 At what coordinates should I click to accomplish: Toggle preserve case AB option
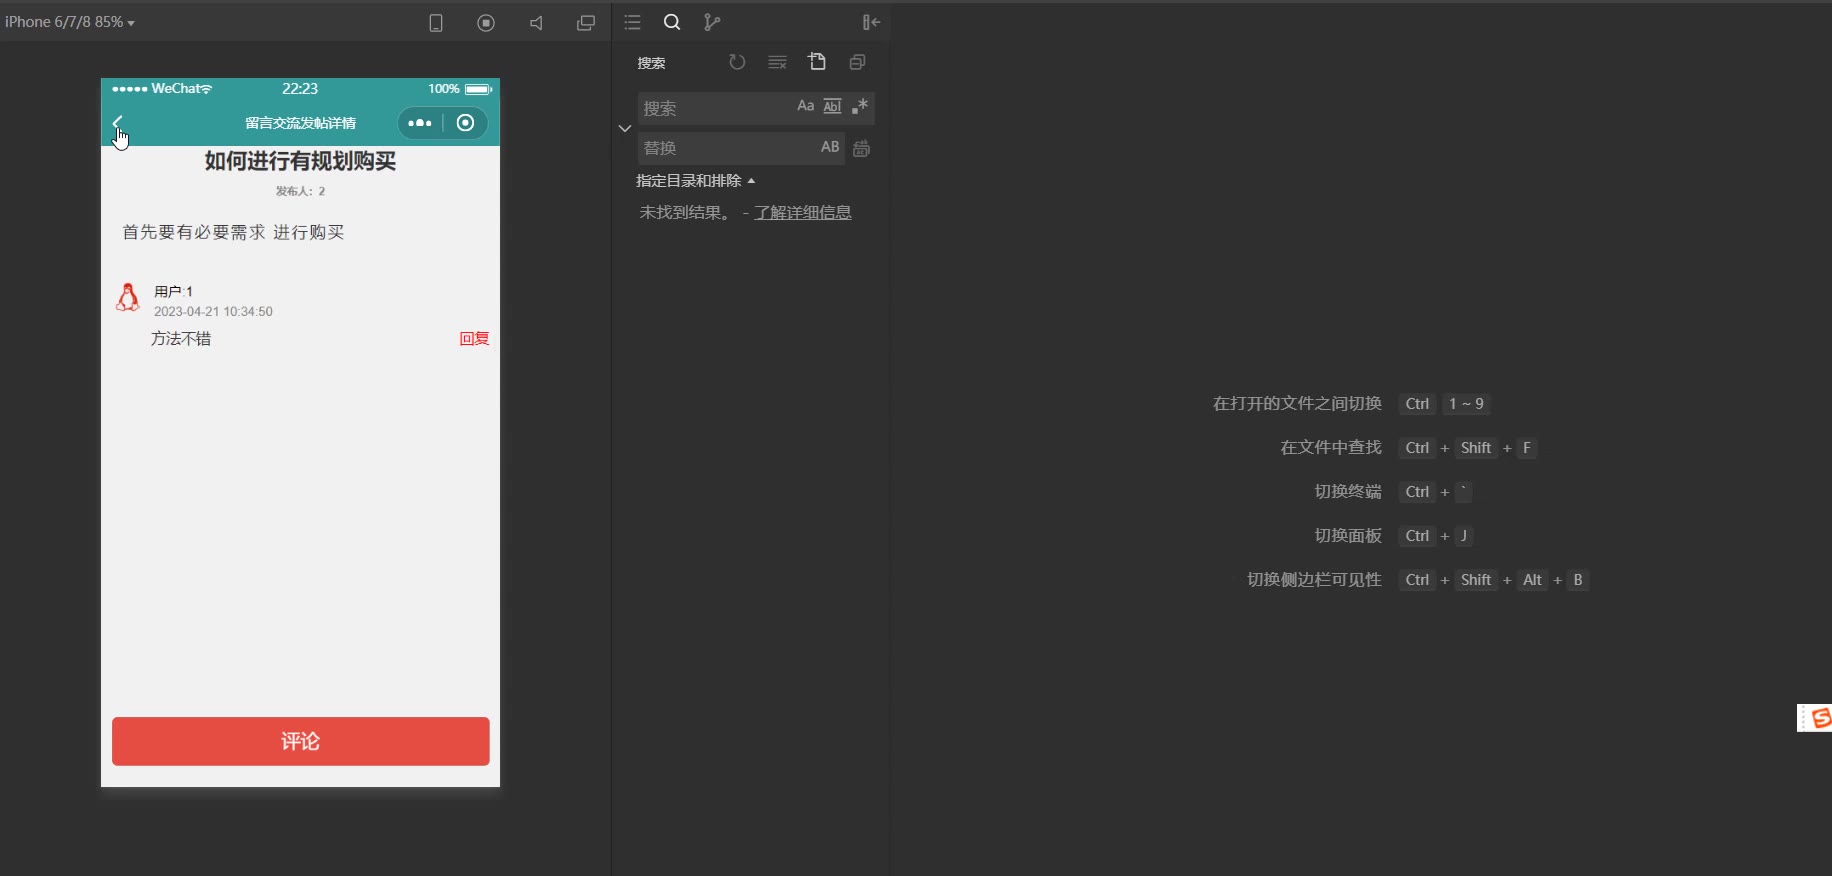coord(830,147)
